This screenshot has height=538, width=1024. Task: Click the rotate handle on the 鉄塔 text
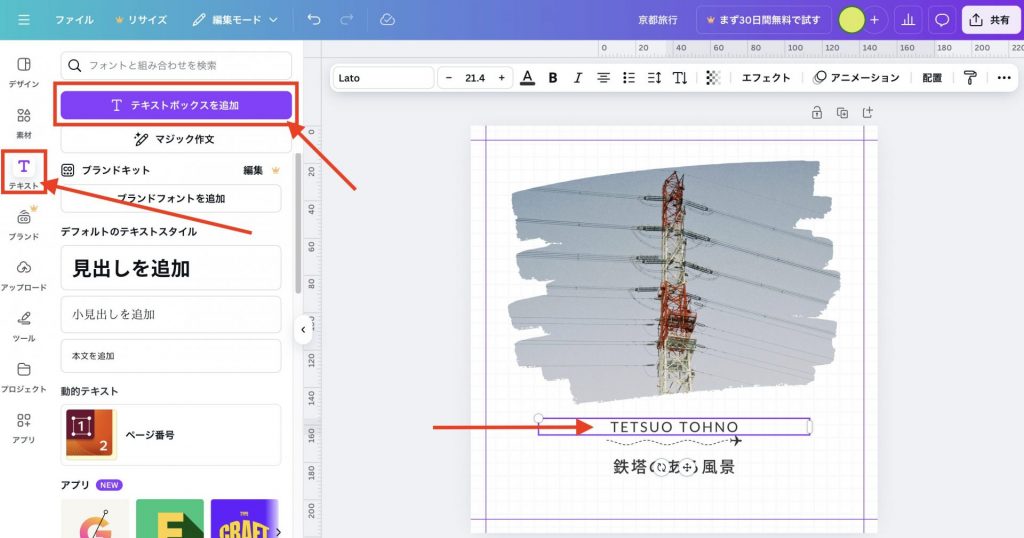(662, 467)
